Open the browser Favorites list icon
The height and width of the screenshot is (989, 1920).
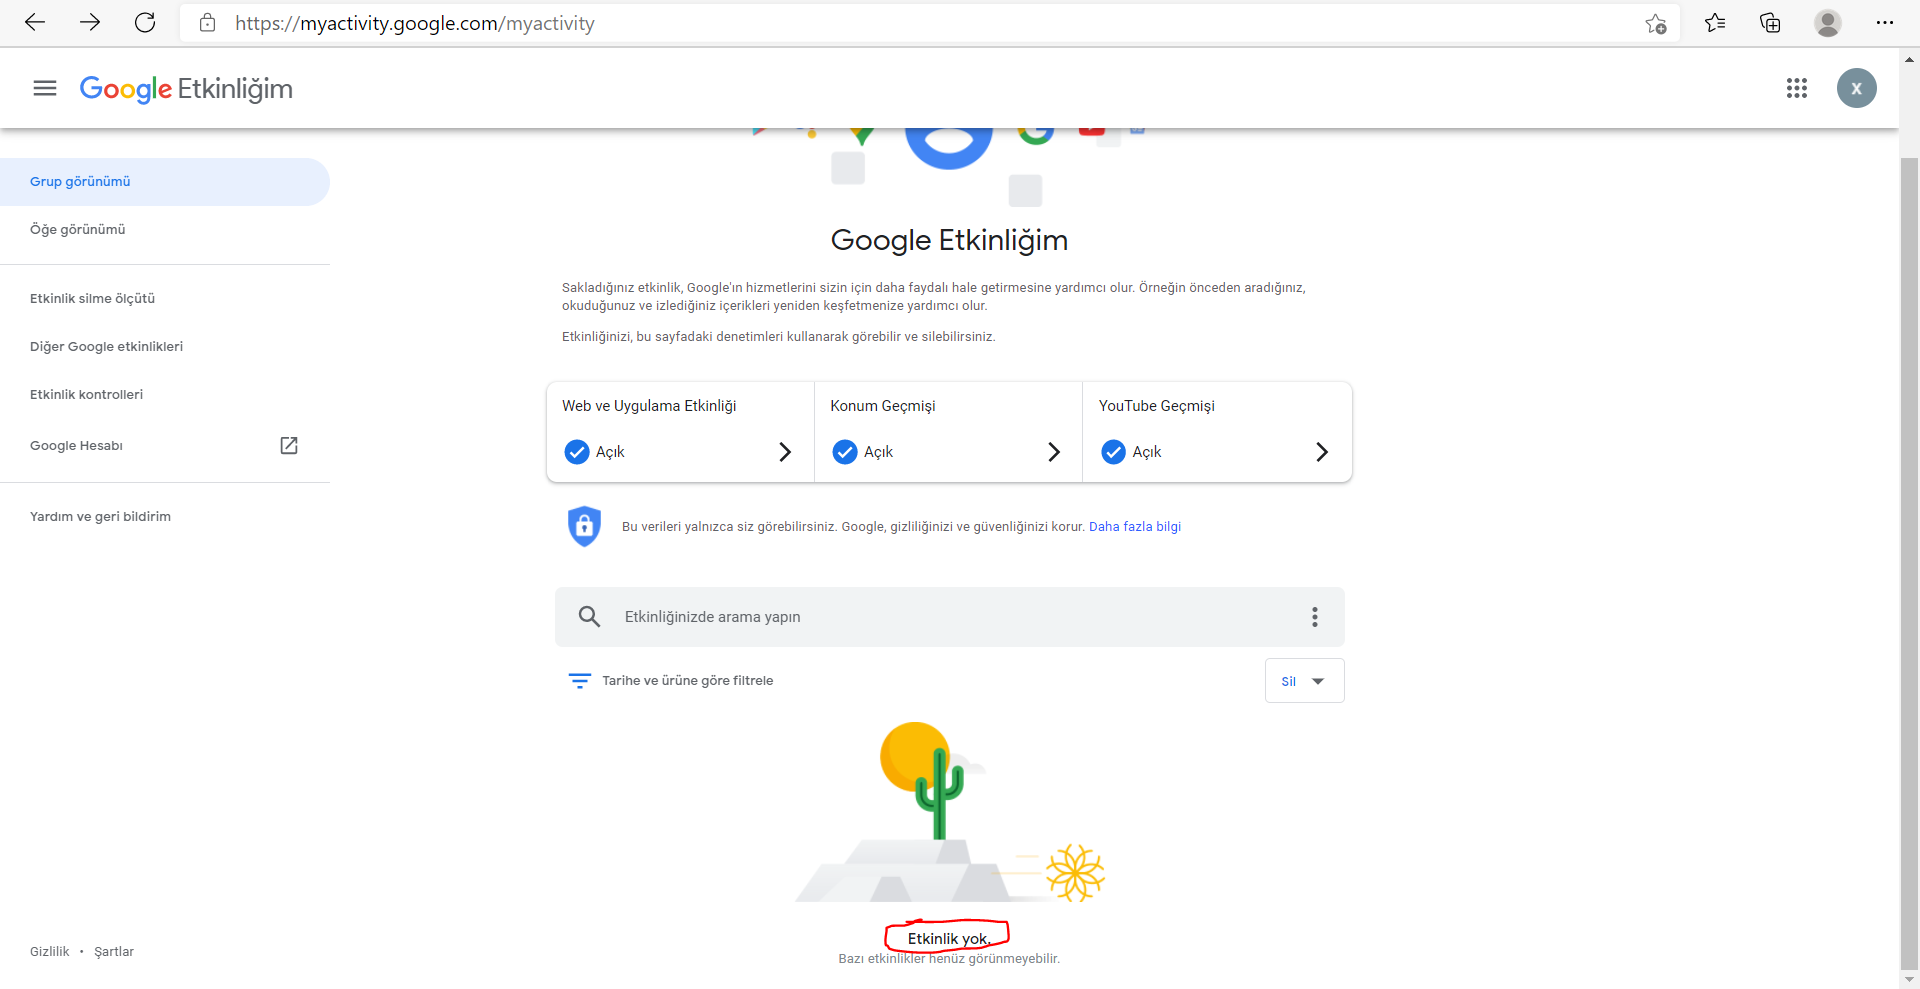click(1715, 23)
